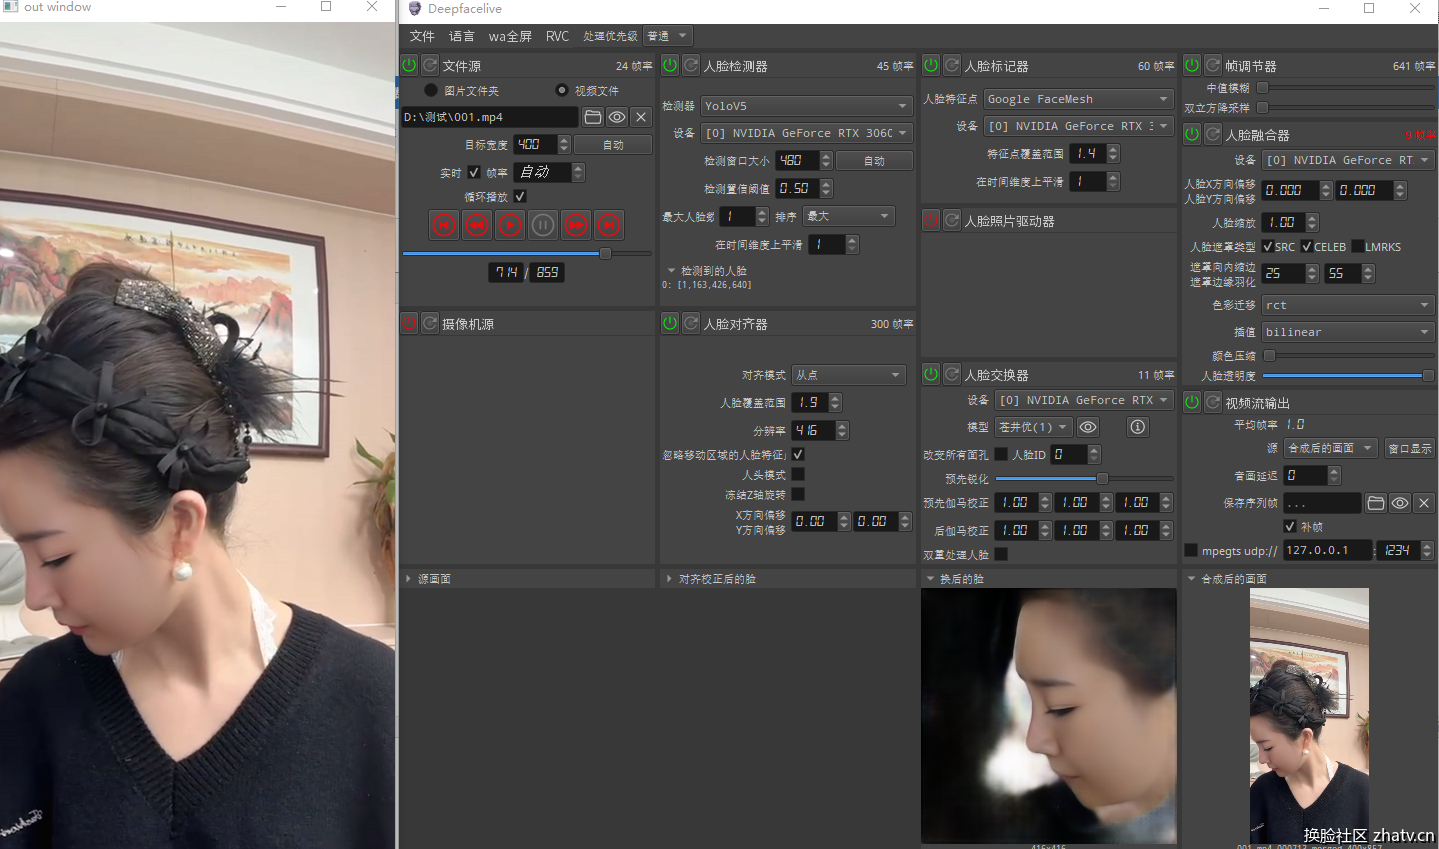Select the 图片文件夹 radio button

click(431, 90)
